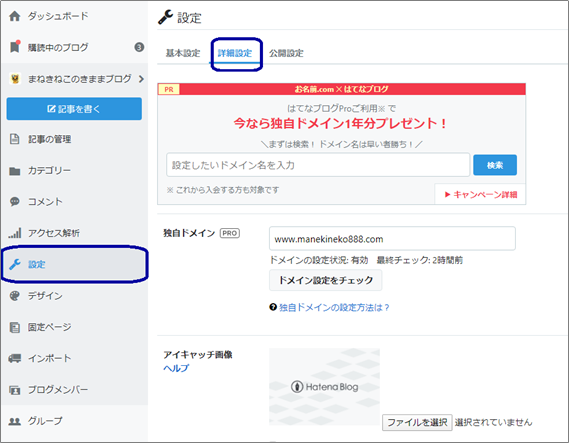Click the アクセス解析 bar chart icon
This screenshot has height=443, width=569.
[15, 233]
